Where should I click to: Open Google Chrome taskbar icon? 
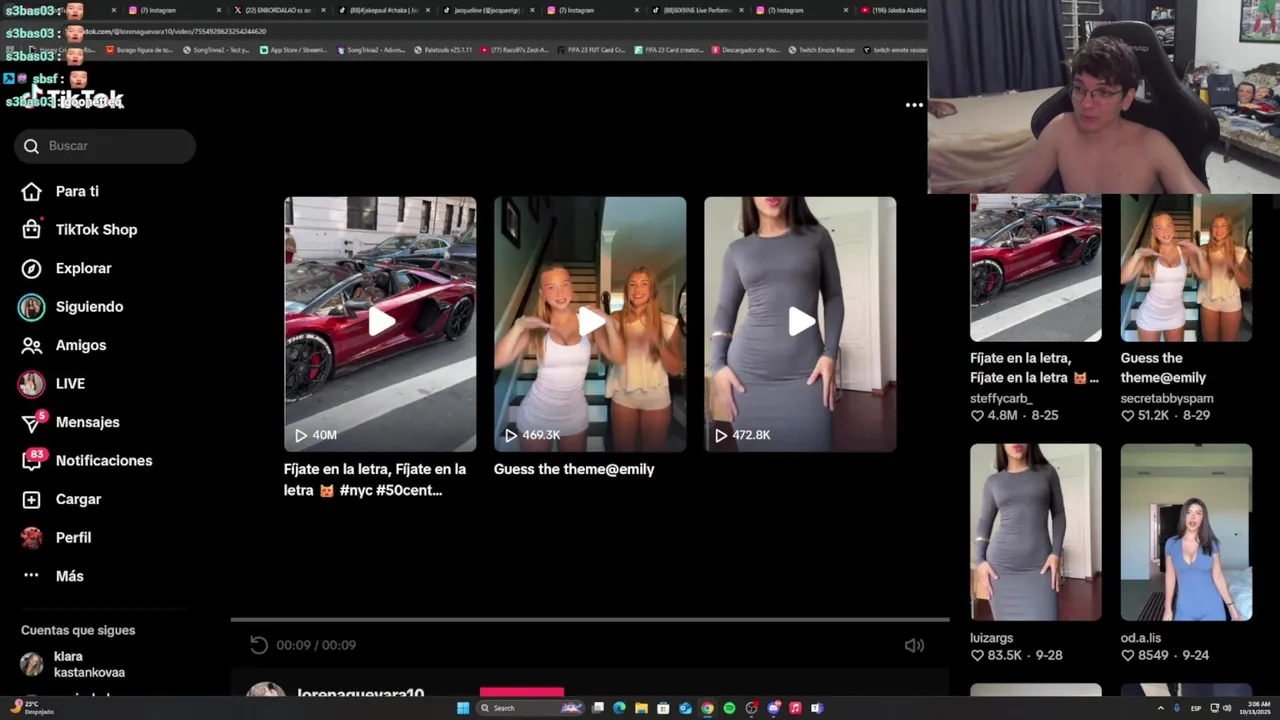[x=707, y=708]
